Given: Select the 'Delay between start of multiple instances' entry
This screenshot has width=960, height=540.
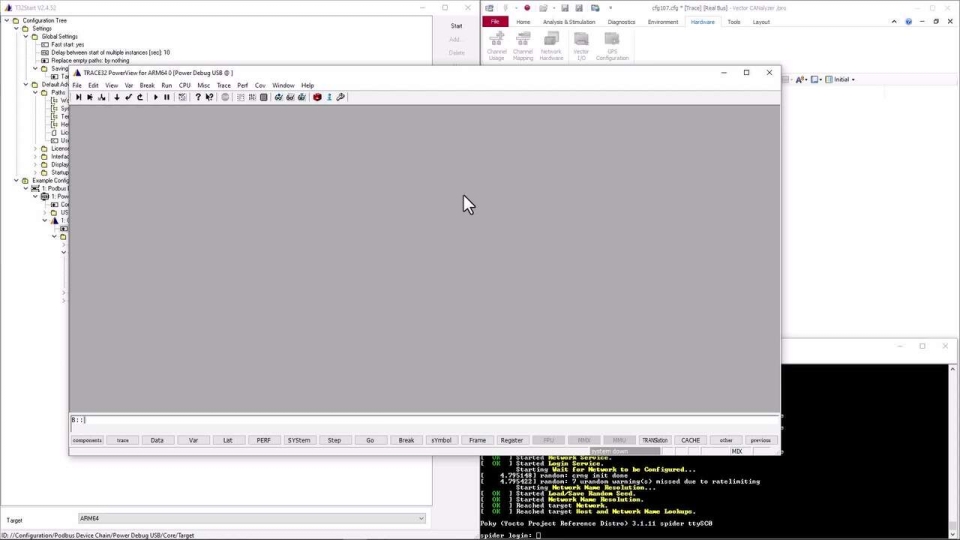Looking at the screenshot, I should tap(110, 53).
